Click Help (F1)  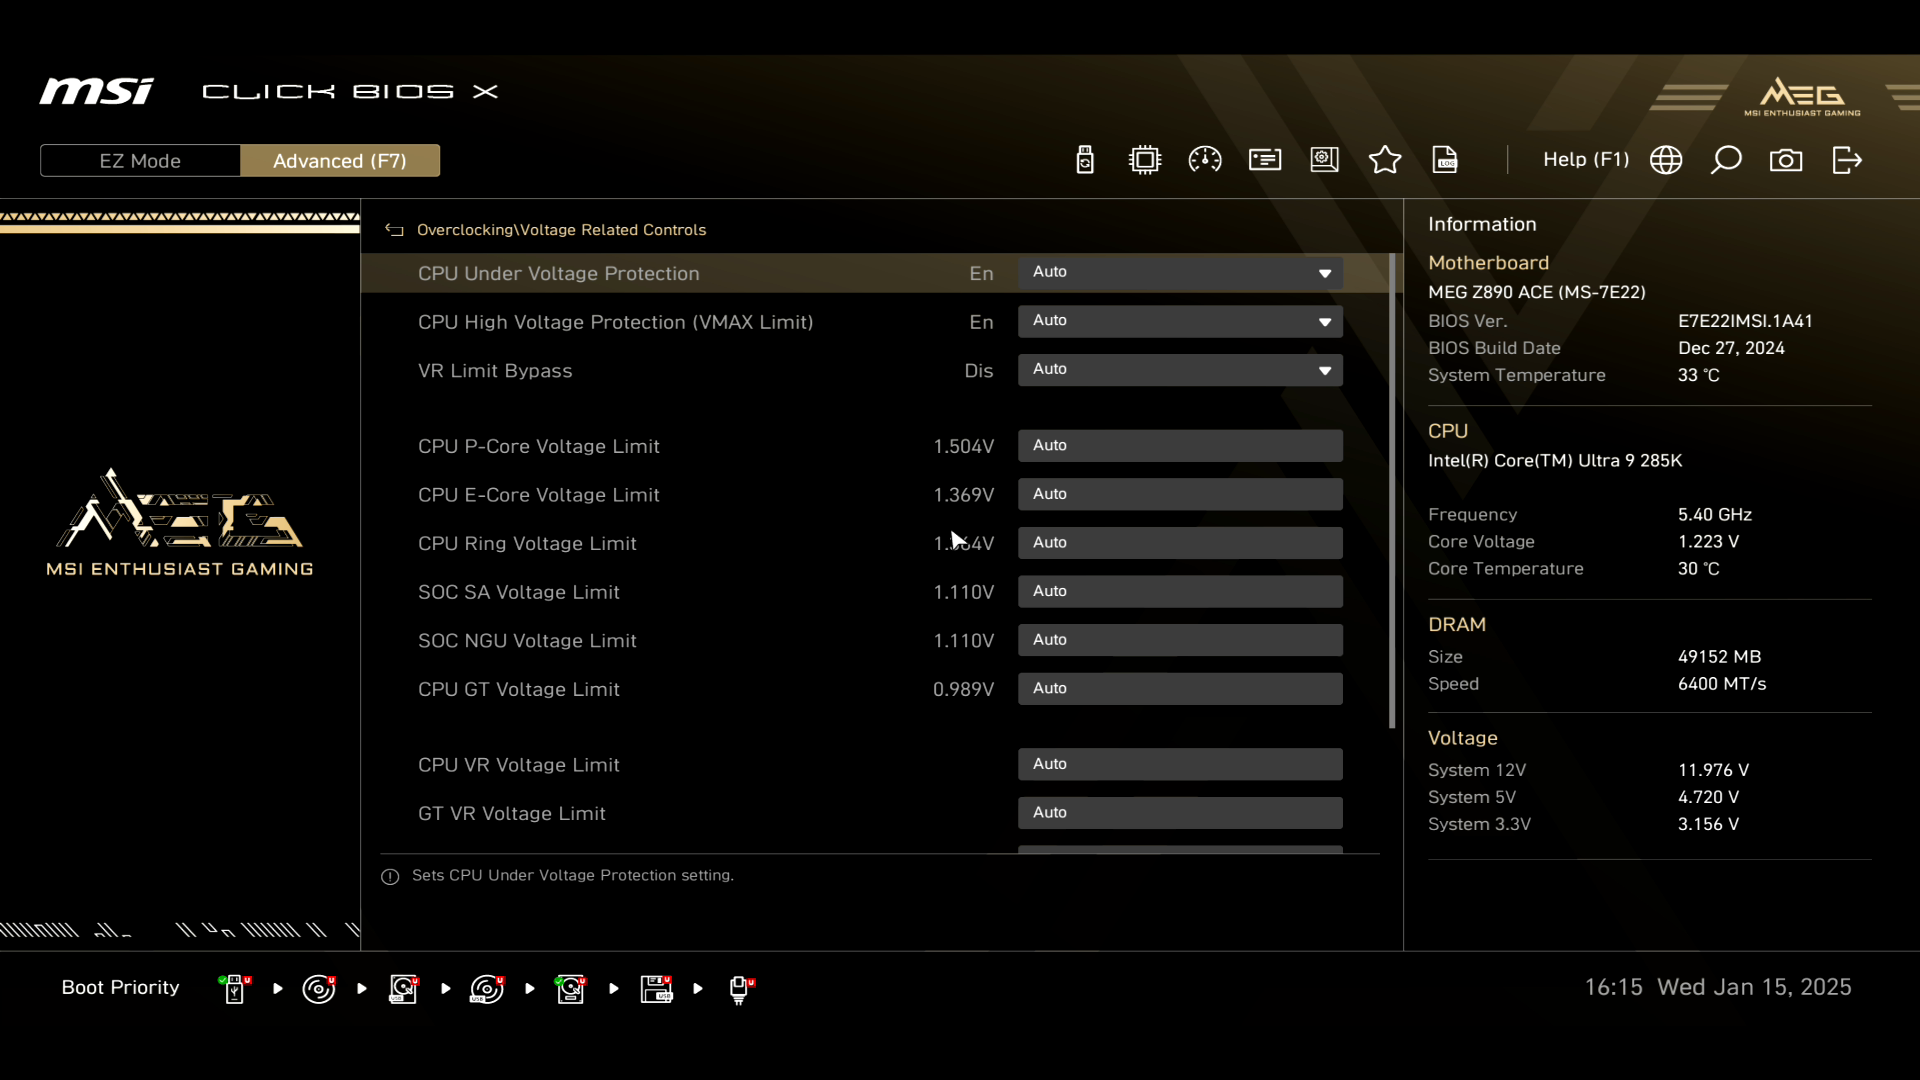tap(1585, 160)
